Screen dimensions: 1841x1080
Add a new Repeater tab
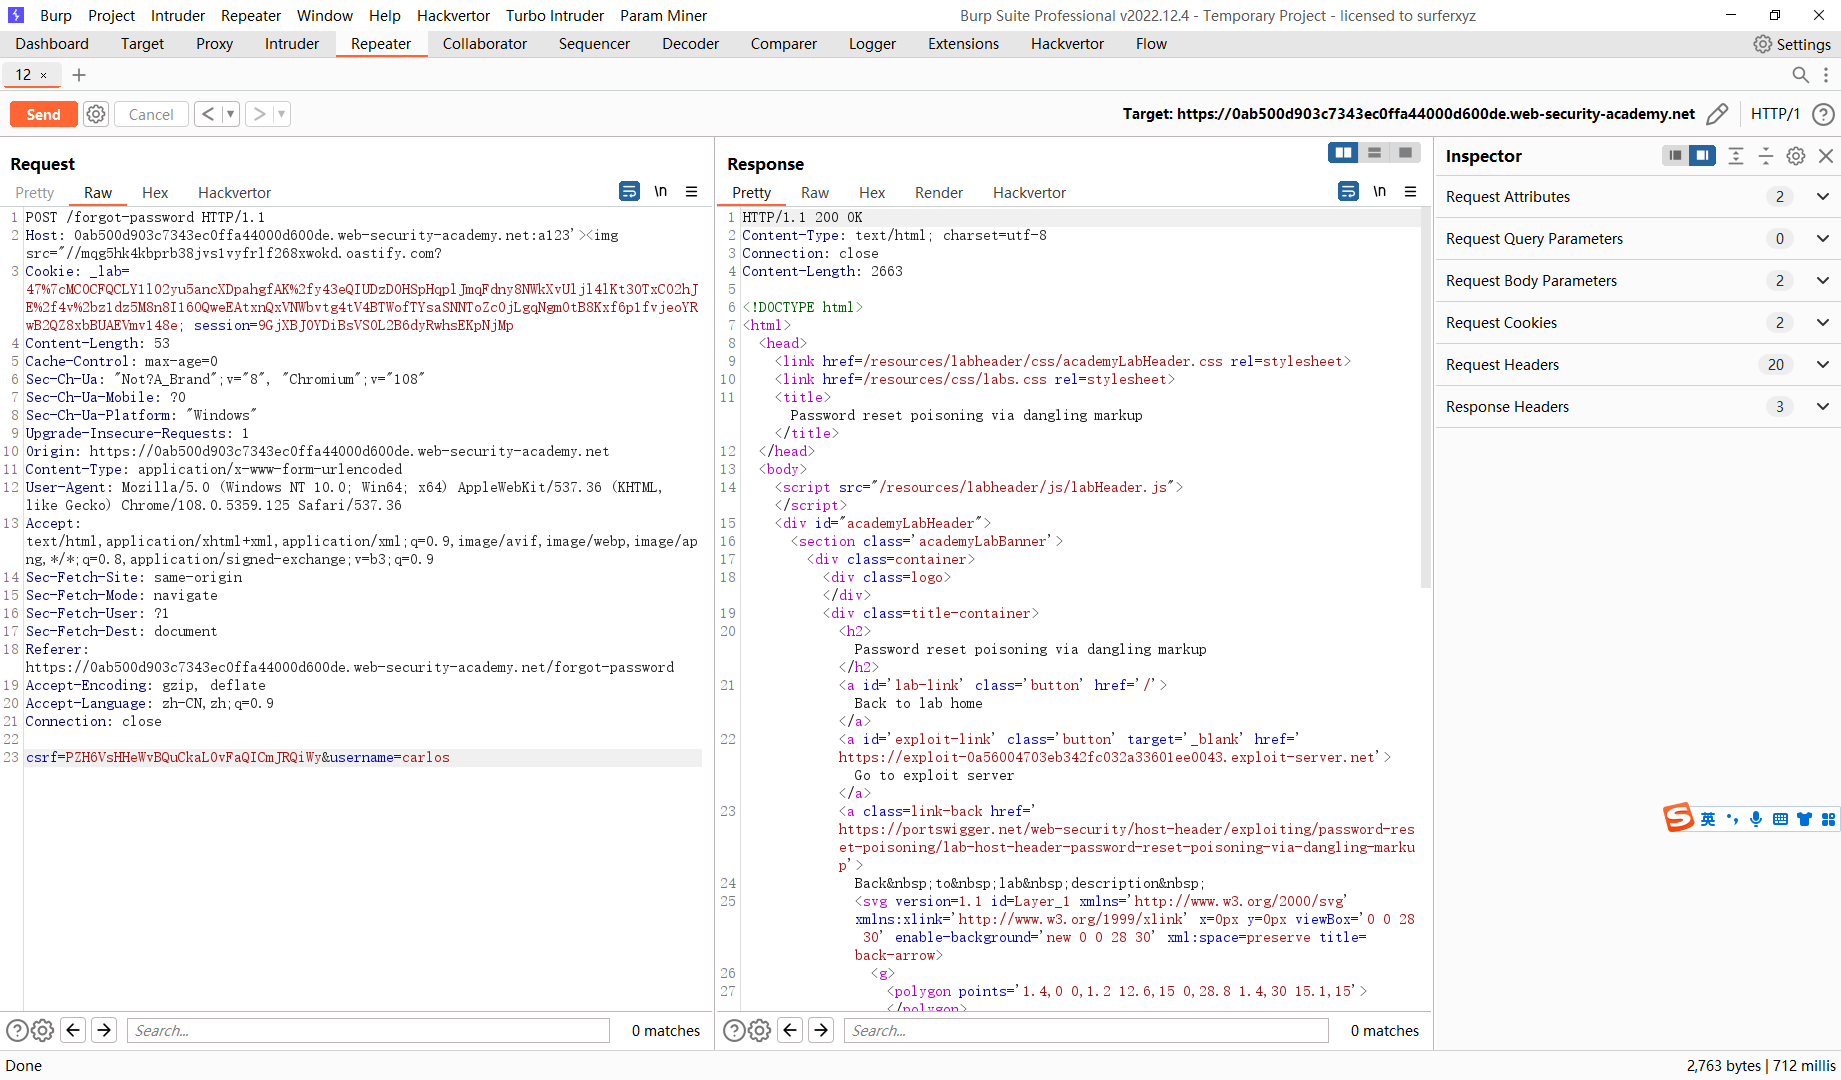[x=79, y=75]
